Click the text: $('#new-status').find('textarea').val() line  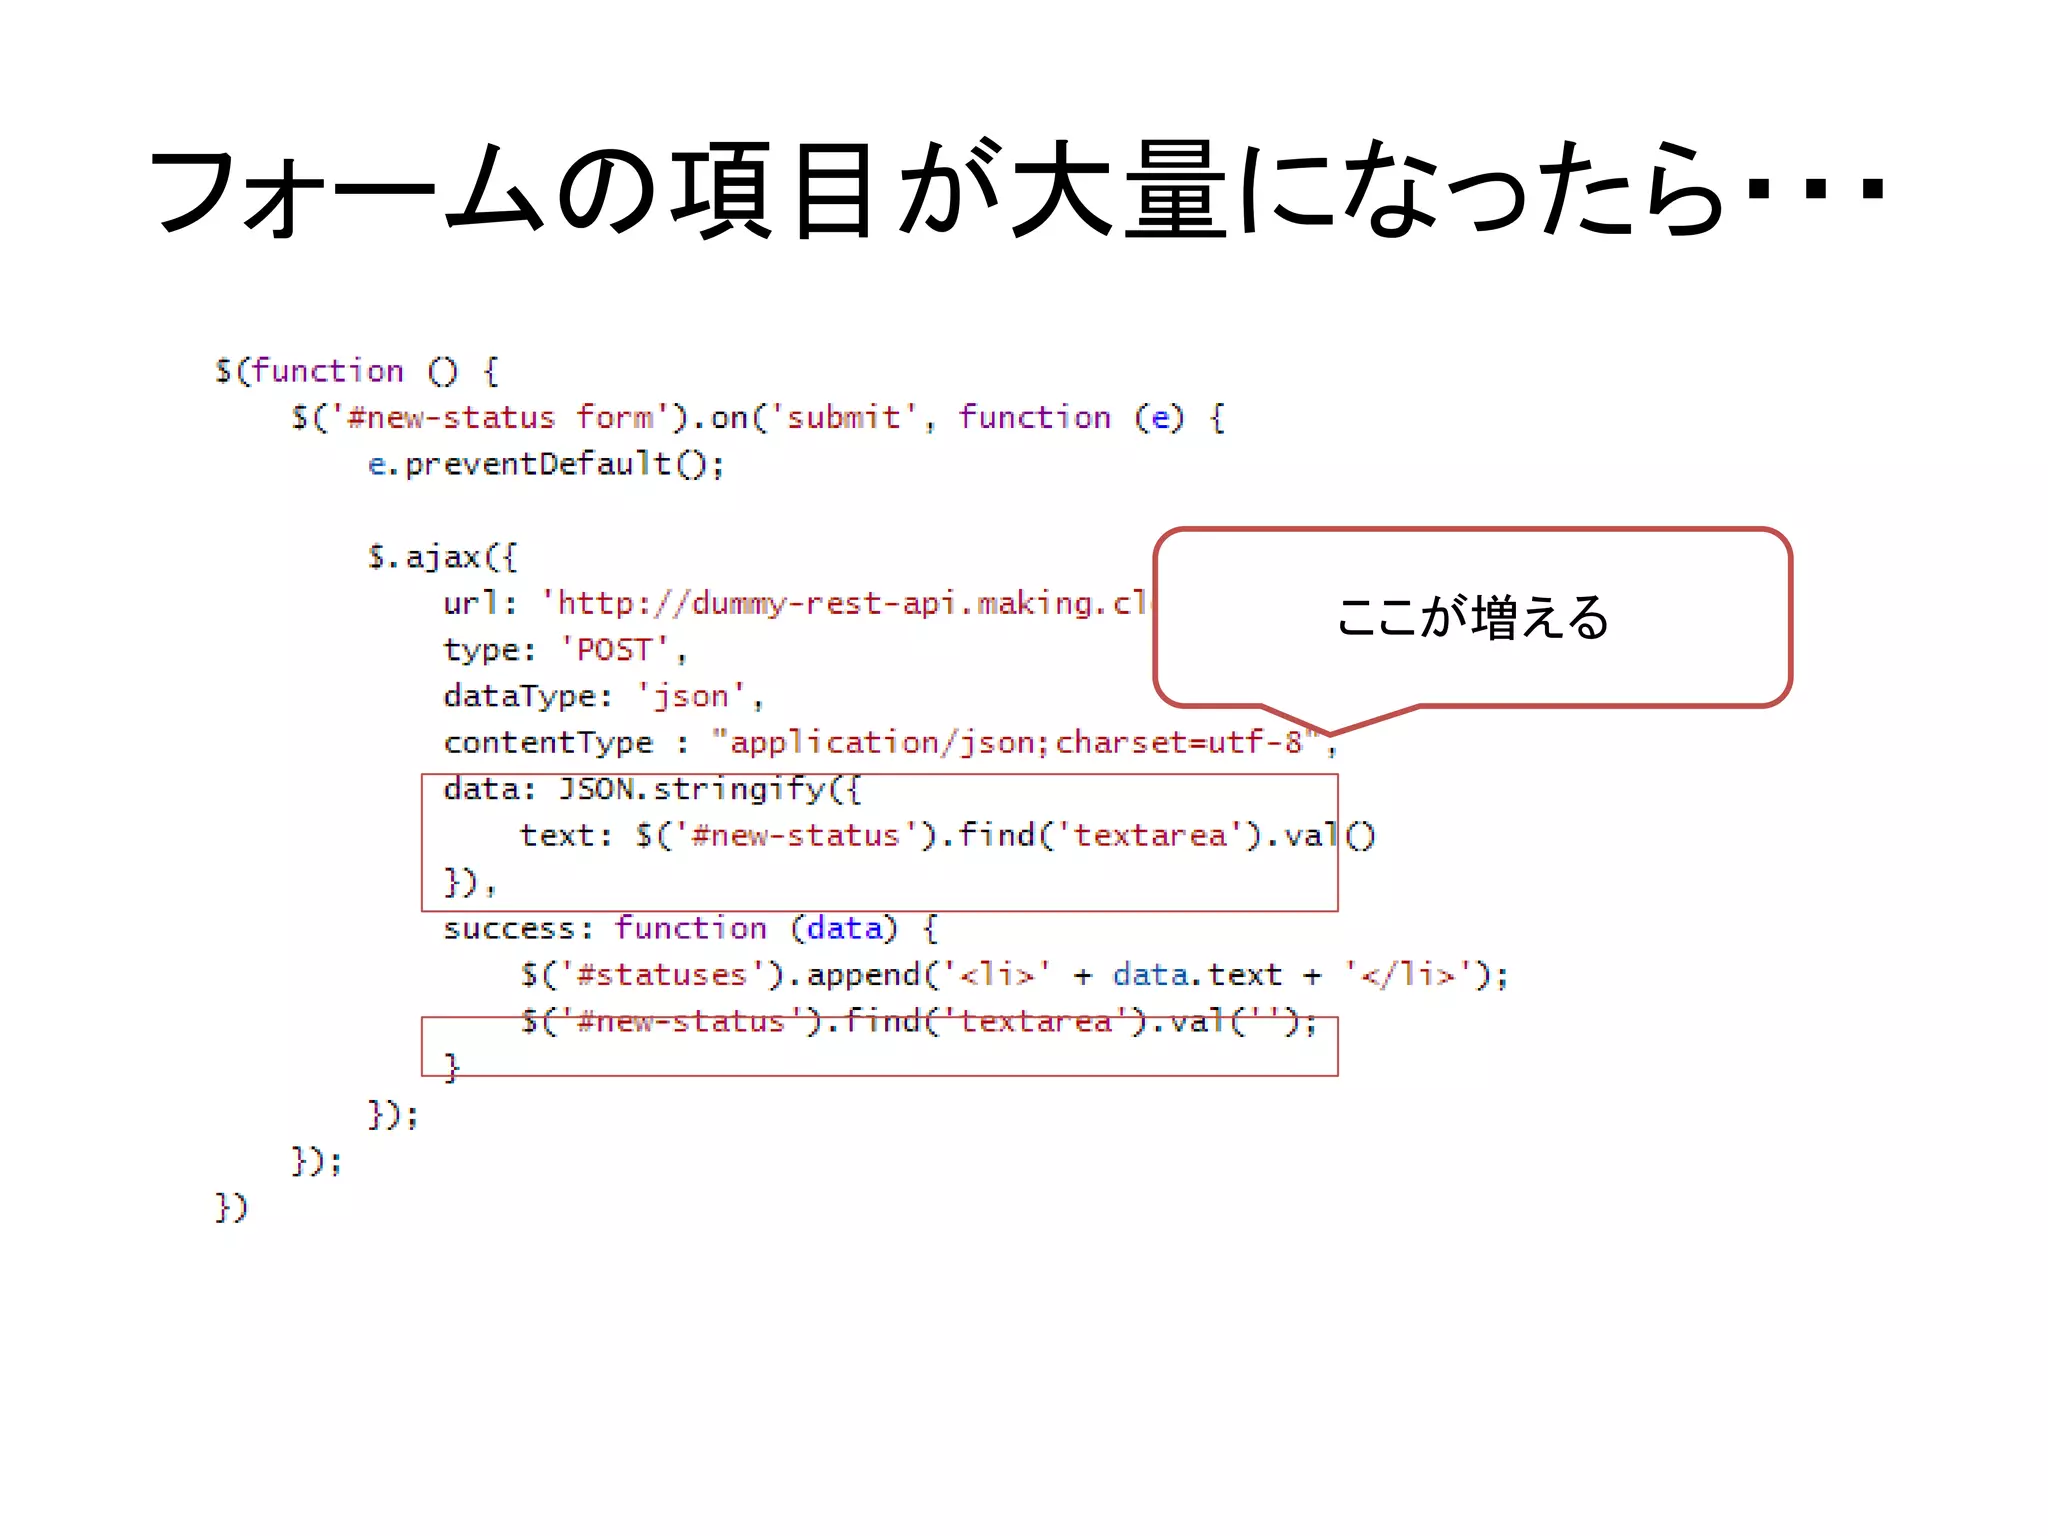(x=948, y=835)
